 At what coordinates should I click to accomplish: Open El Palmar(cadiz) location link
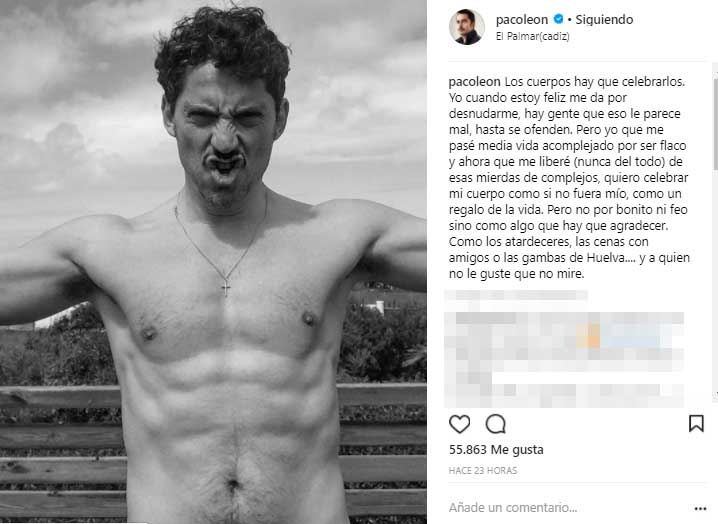pyautogui.click(x=533, y=36)
